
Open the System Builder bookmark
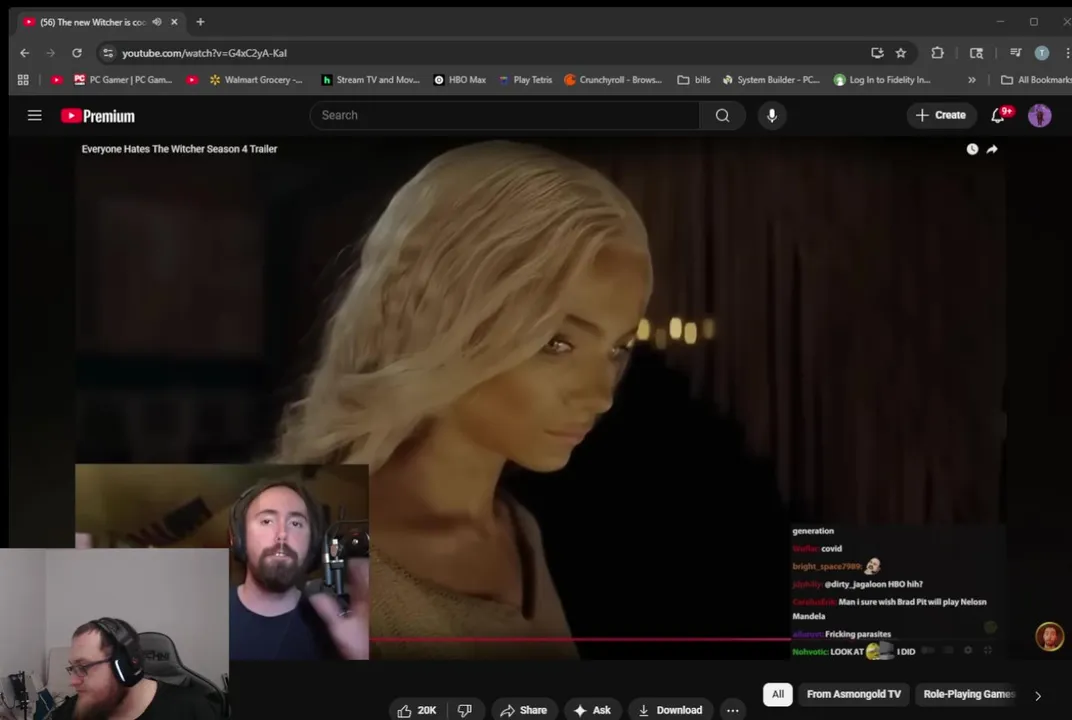(x=771, y=80)
